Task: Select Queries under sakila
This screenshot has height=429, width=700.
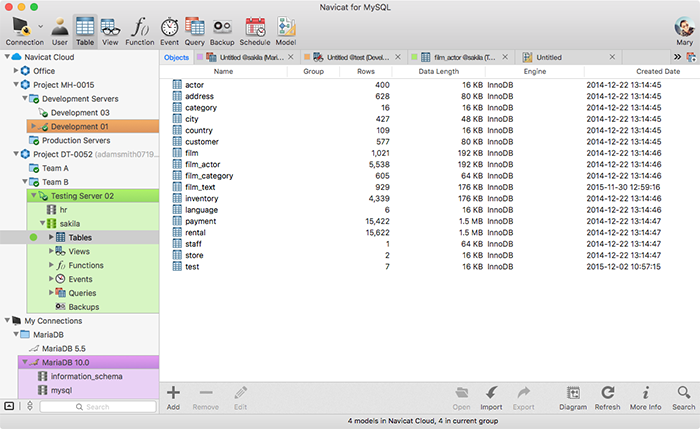Action: pos(82,293)
